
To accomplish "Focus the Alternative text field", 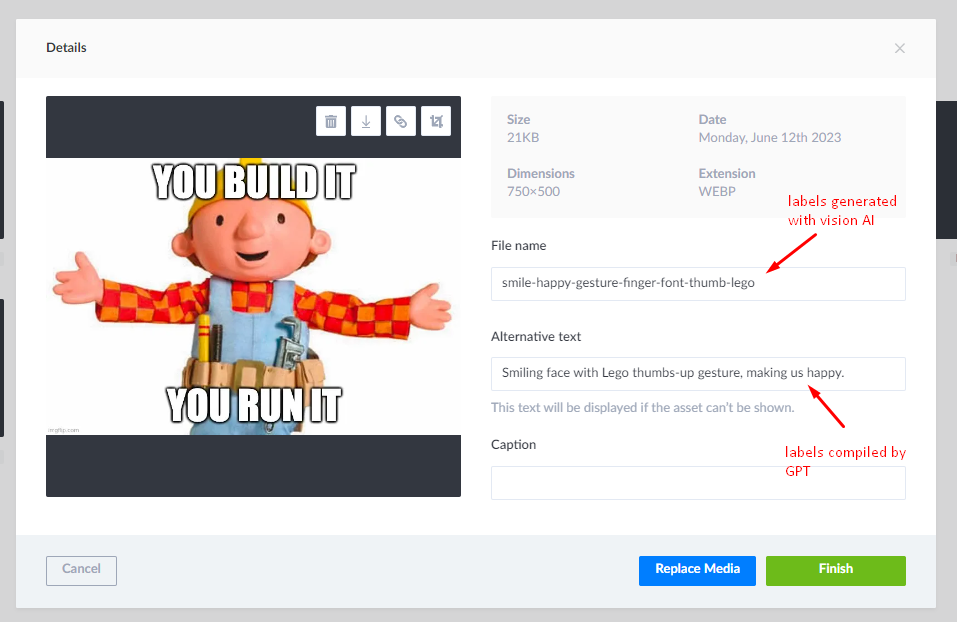I will [x=698, y=374].
